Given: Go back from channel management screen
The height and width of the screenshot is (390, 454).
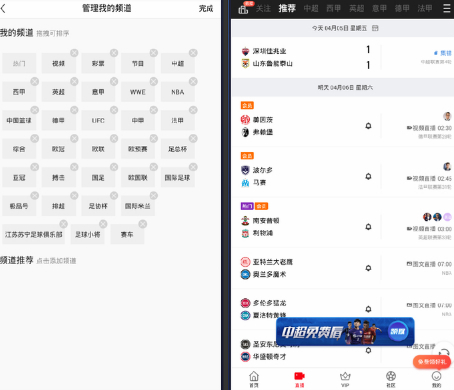Looking at the screenshot, I should [3, 8].
